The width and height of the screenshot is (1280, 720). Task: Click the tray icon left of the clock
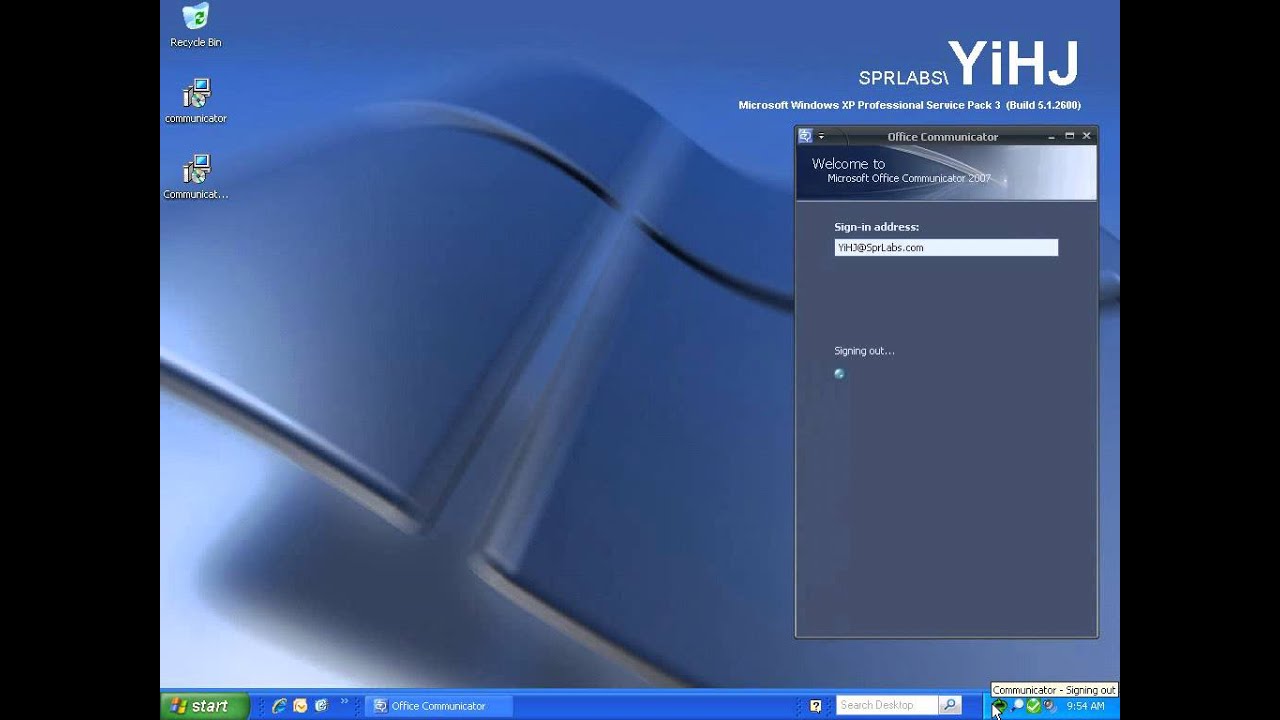click(x=1050, y=706)
